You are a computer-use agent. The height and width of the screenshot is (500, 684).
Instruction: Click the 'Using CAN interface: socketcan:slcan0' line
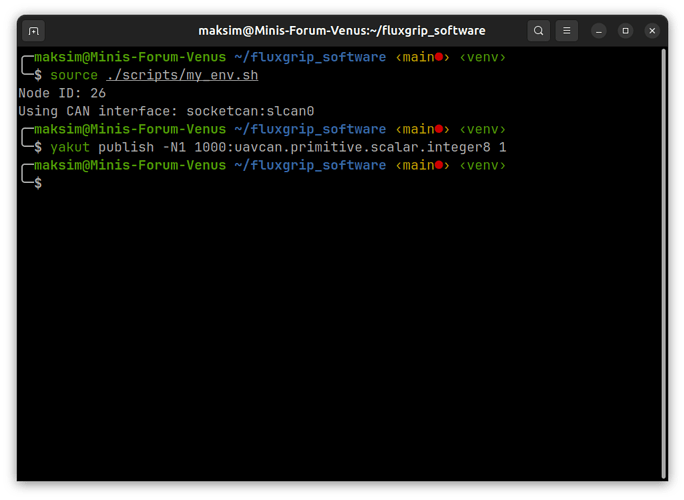[x=166, y=111]
